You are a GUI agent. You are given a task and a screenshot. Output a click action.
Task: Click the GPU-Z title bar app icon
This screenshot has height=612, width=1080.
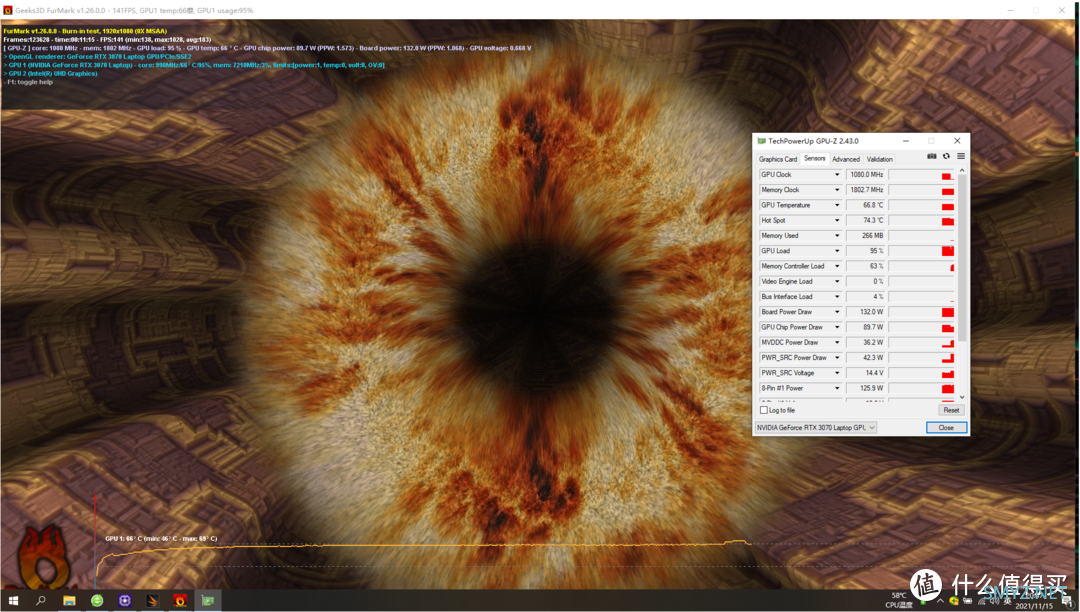pyautogui.click(x=761, y=141)
